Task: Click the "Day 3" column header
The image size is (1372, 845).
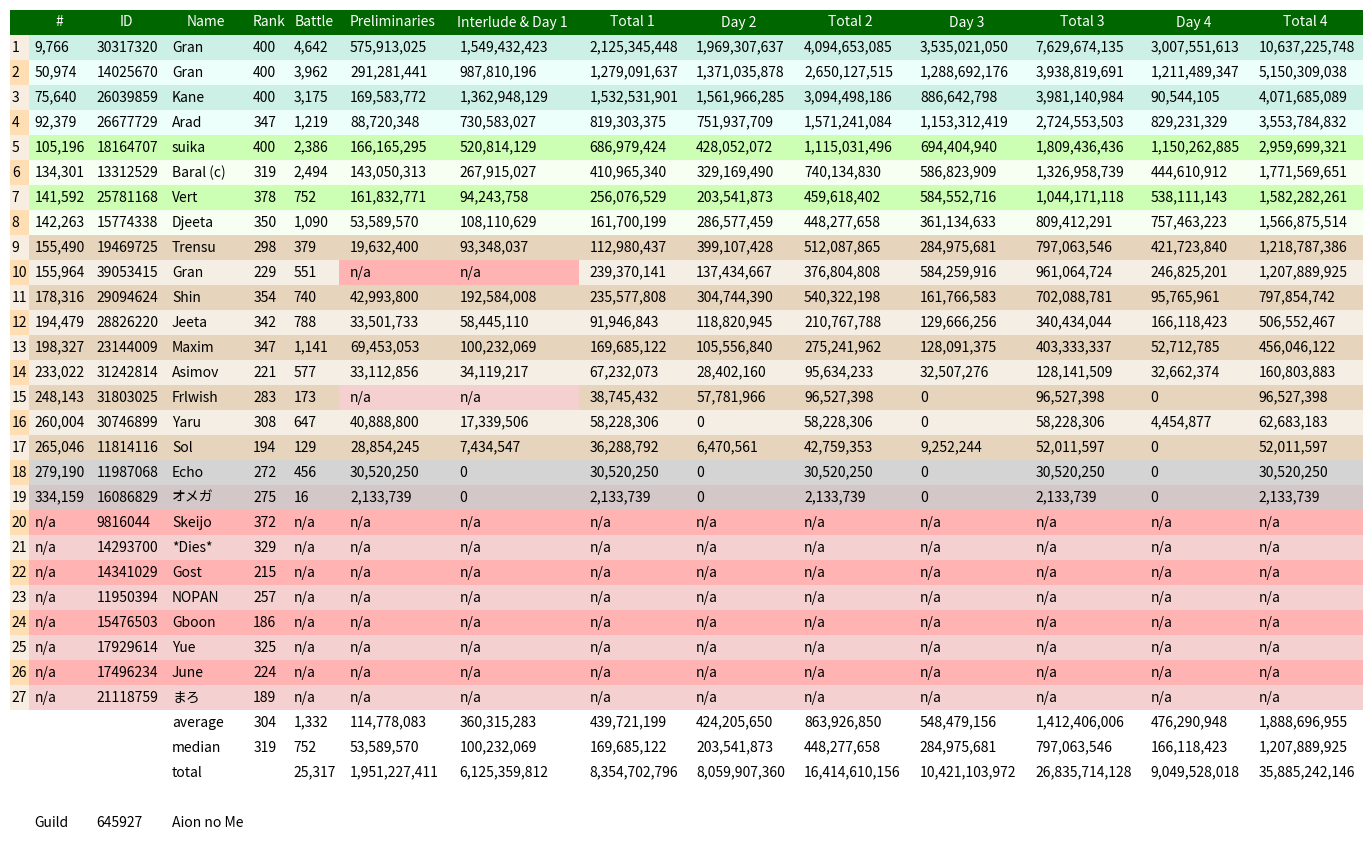Action: (967, 21)
